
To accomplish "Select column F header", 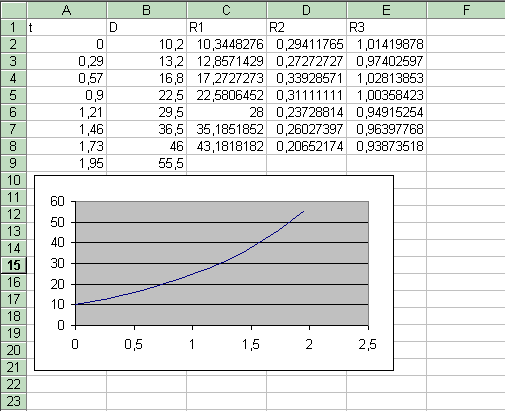I will (x=466, y=10).
